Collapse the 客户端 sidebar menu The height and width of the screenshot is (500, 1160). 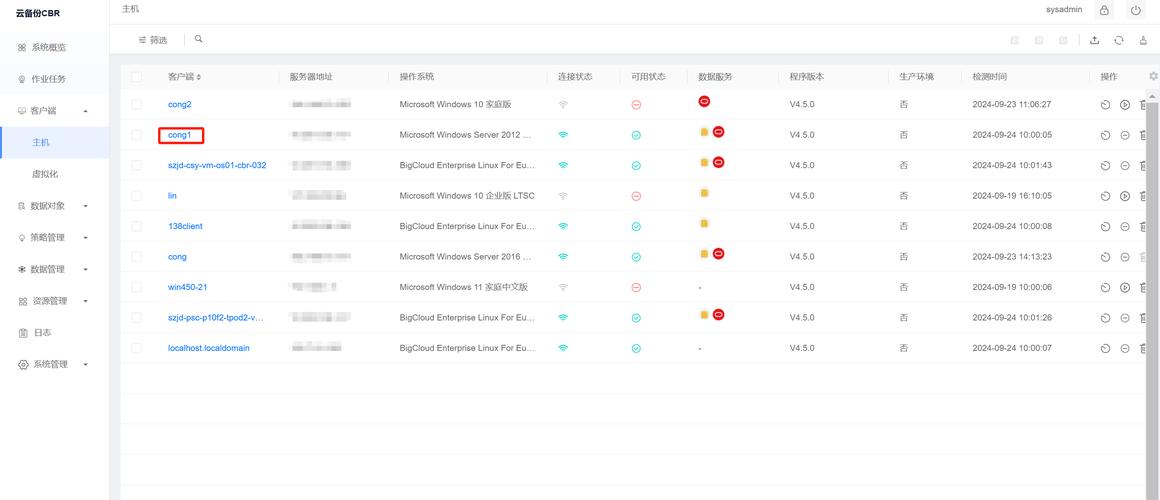(x=85, y=111)
